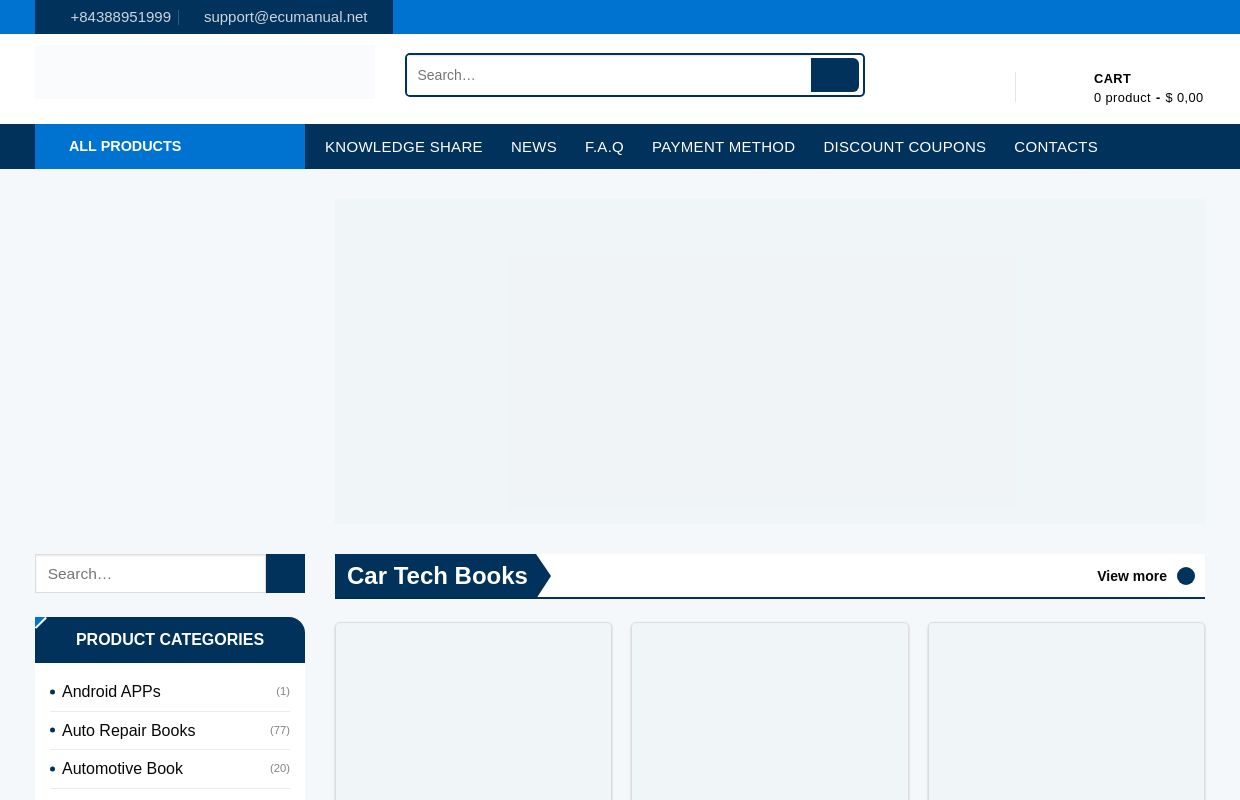
Task: Open the NEWS page
Action: point(533,146)
